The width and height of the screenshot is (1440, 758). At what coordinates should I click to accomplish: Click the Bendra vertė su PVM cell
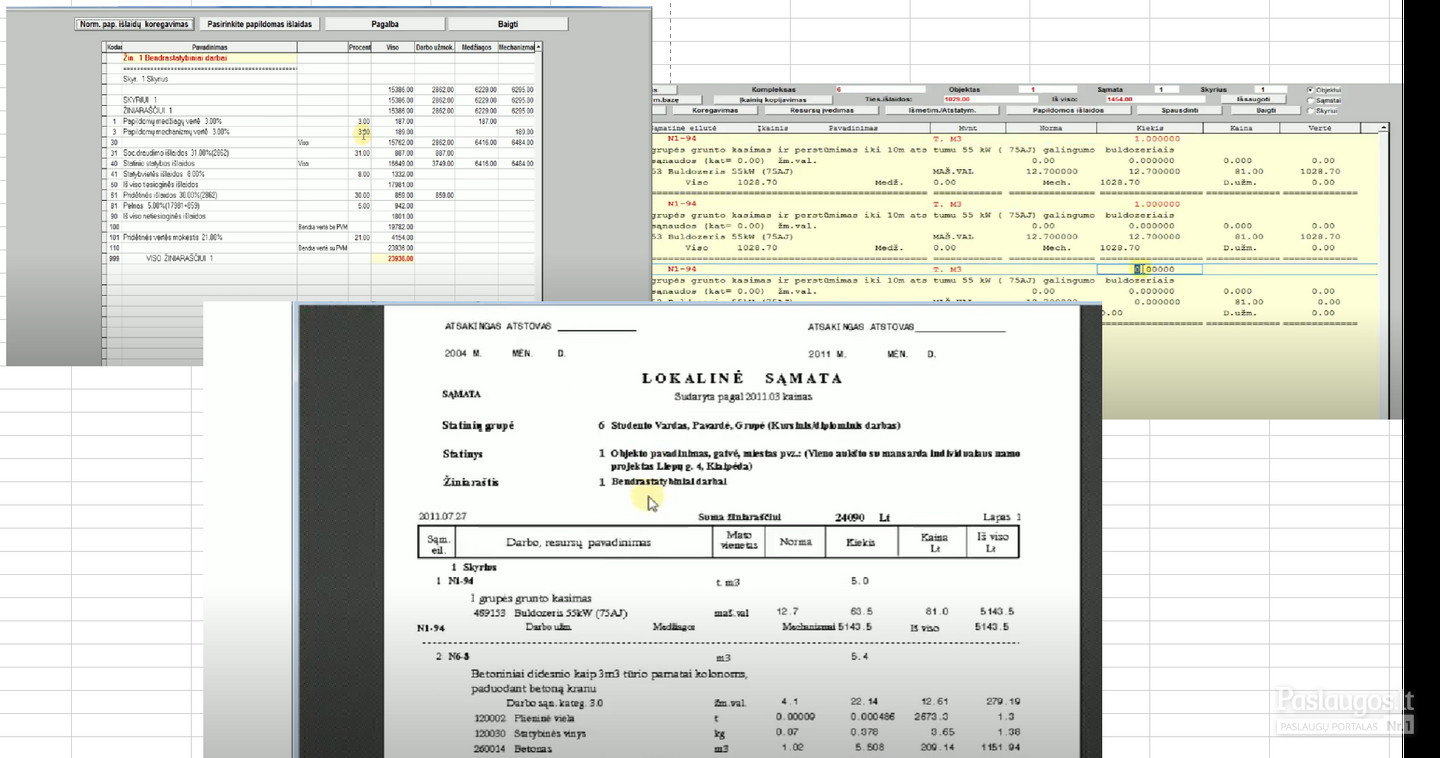click(x=322, y=247)
